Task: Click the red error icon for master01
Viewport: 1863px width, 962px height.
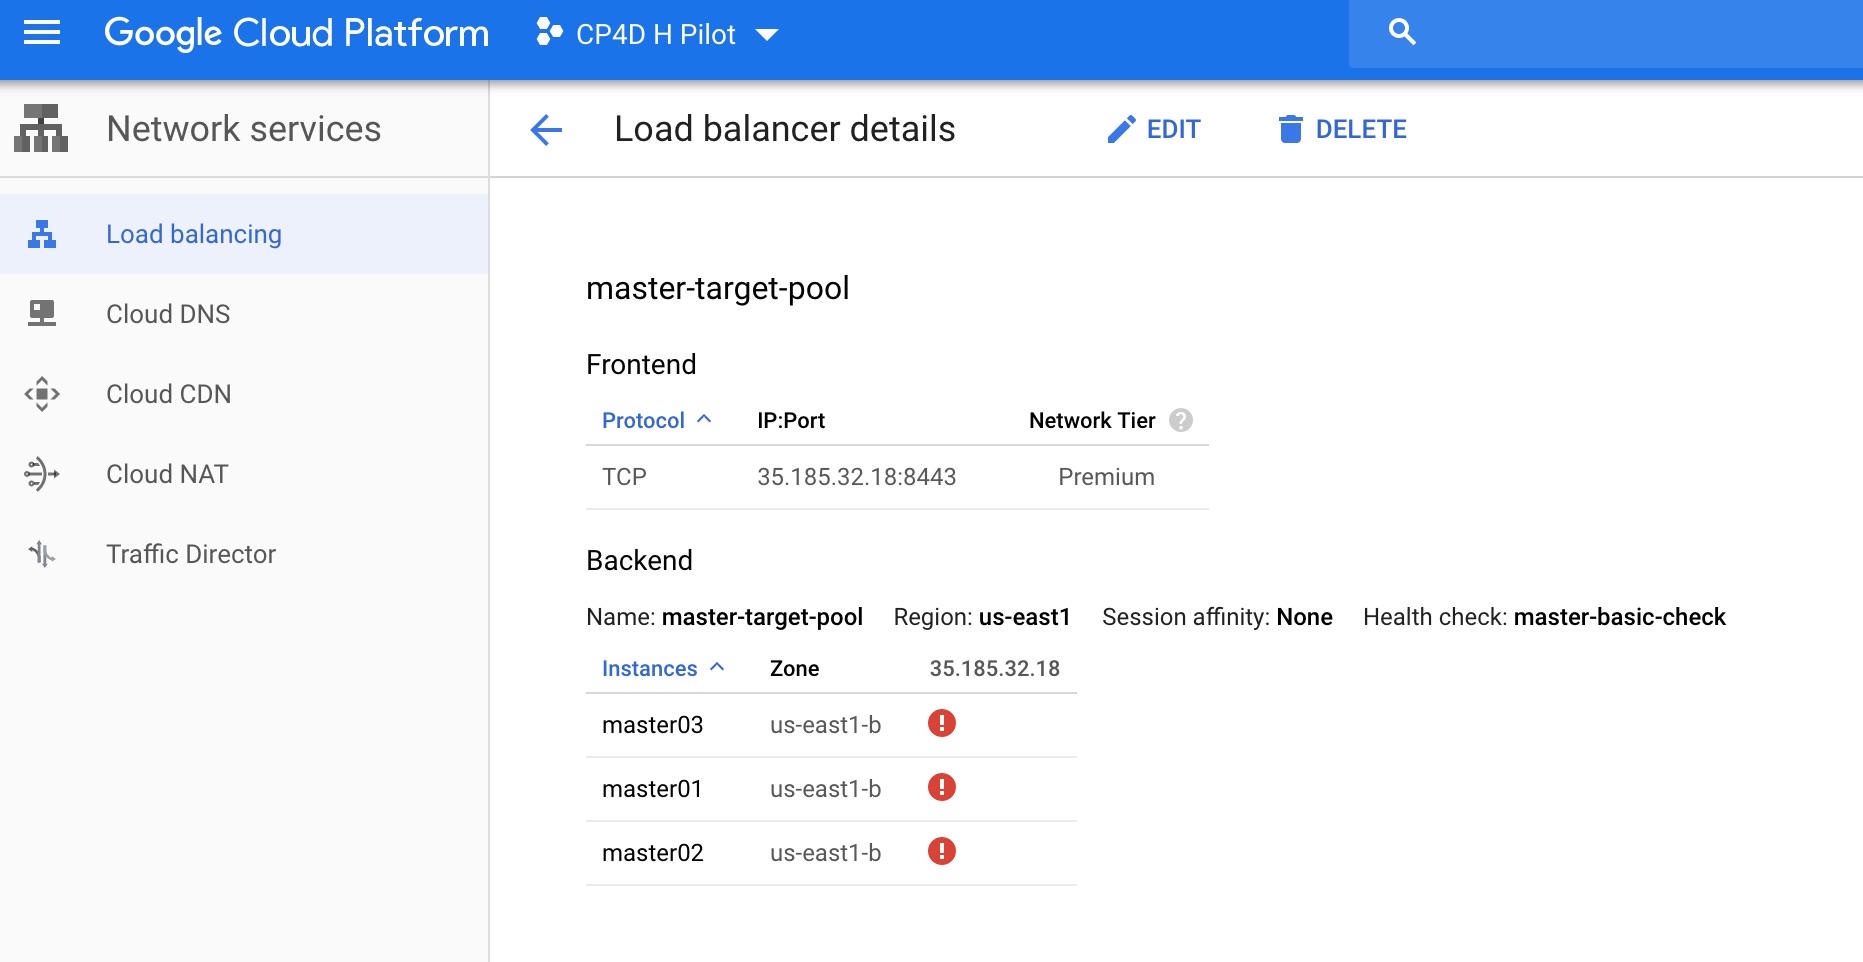Action: coord(942,787)
